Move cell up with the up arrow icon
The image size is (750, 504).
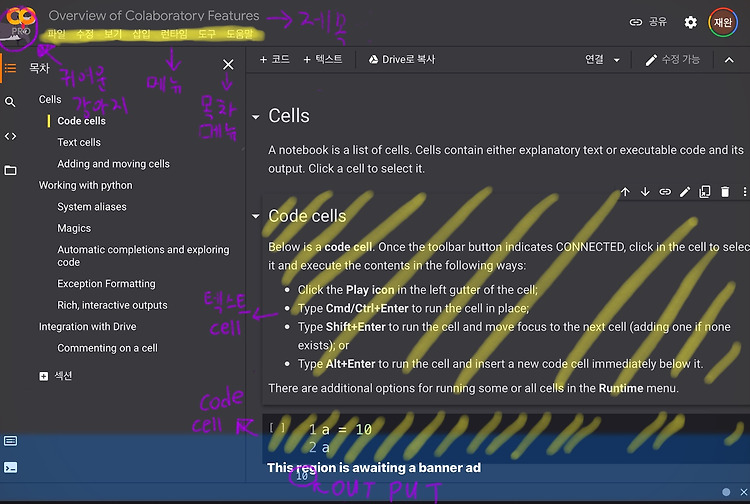pyautogui.click(x=625, y=192)
